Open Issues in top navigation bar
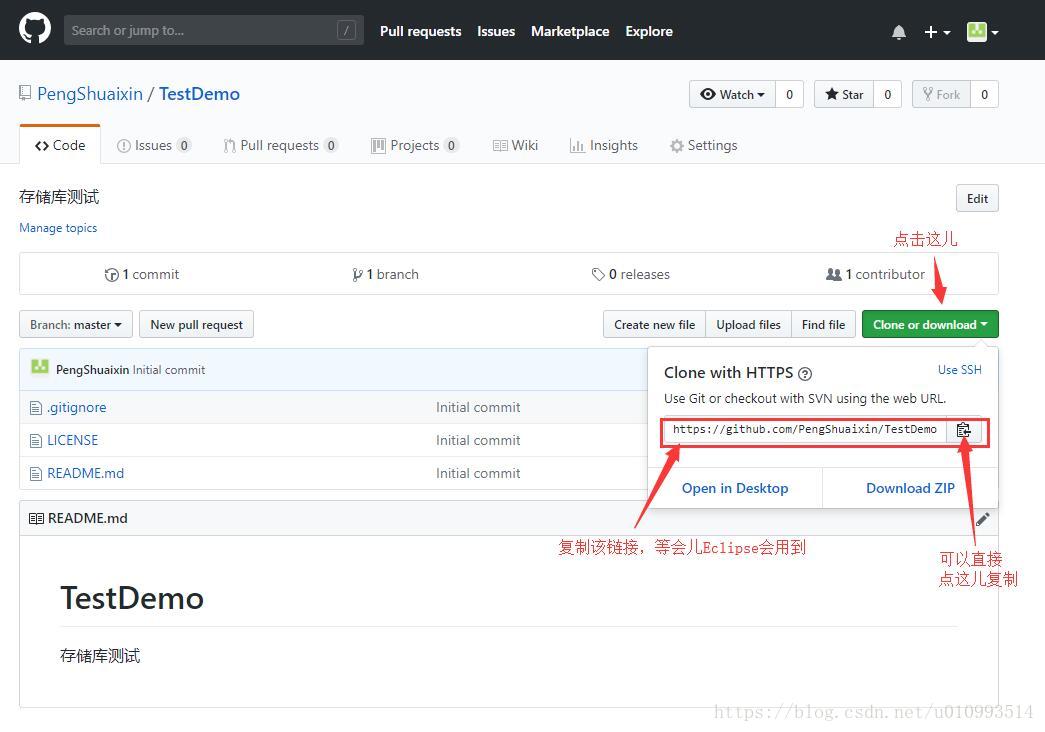The height and width of the screenshot is (732, 1045). click(496, 31)
